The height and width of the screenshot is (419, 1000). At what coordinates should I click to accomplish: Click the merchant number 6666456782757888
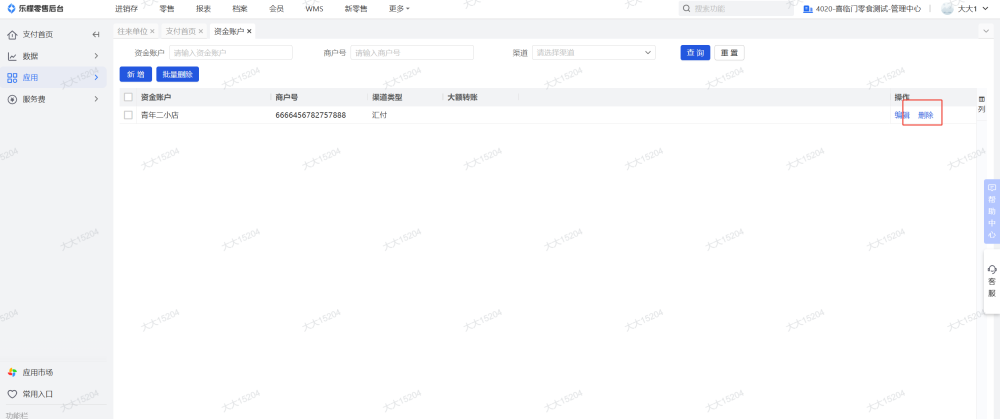[311, 115]
